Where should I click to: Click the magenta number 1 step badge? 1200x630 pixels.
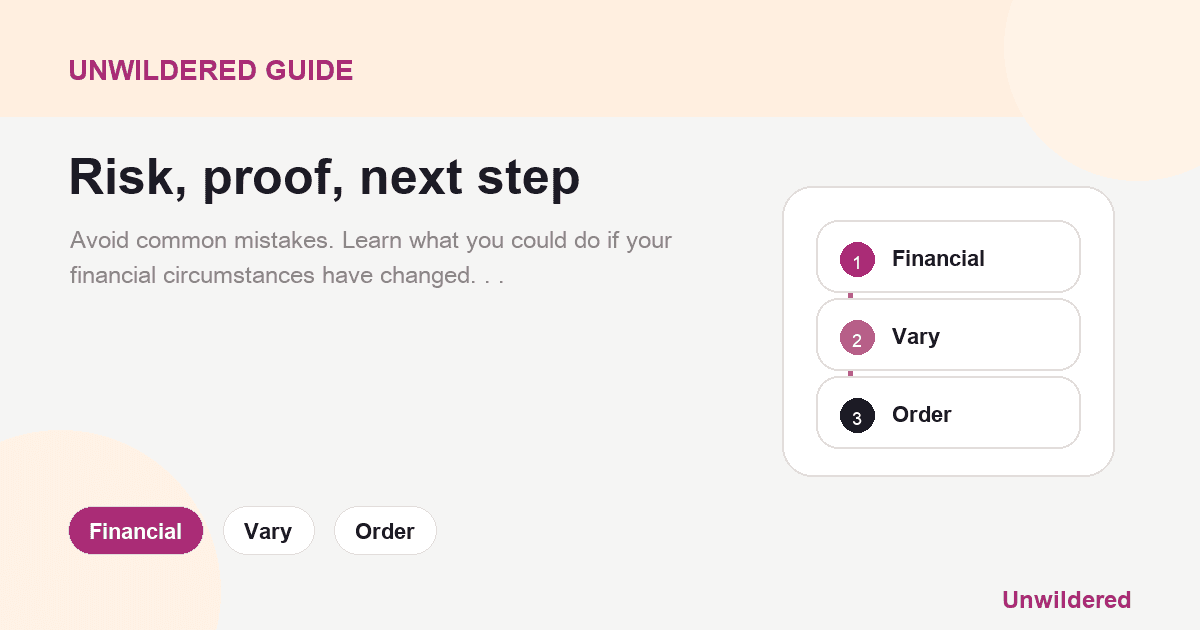click(857, 259)
